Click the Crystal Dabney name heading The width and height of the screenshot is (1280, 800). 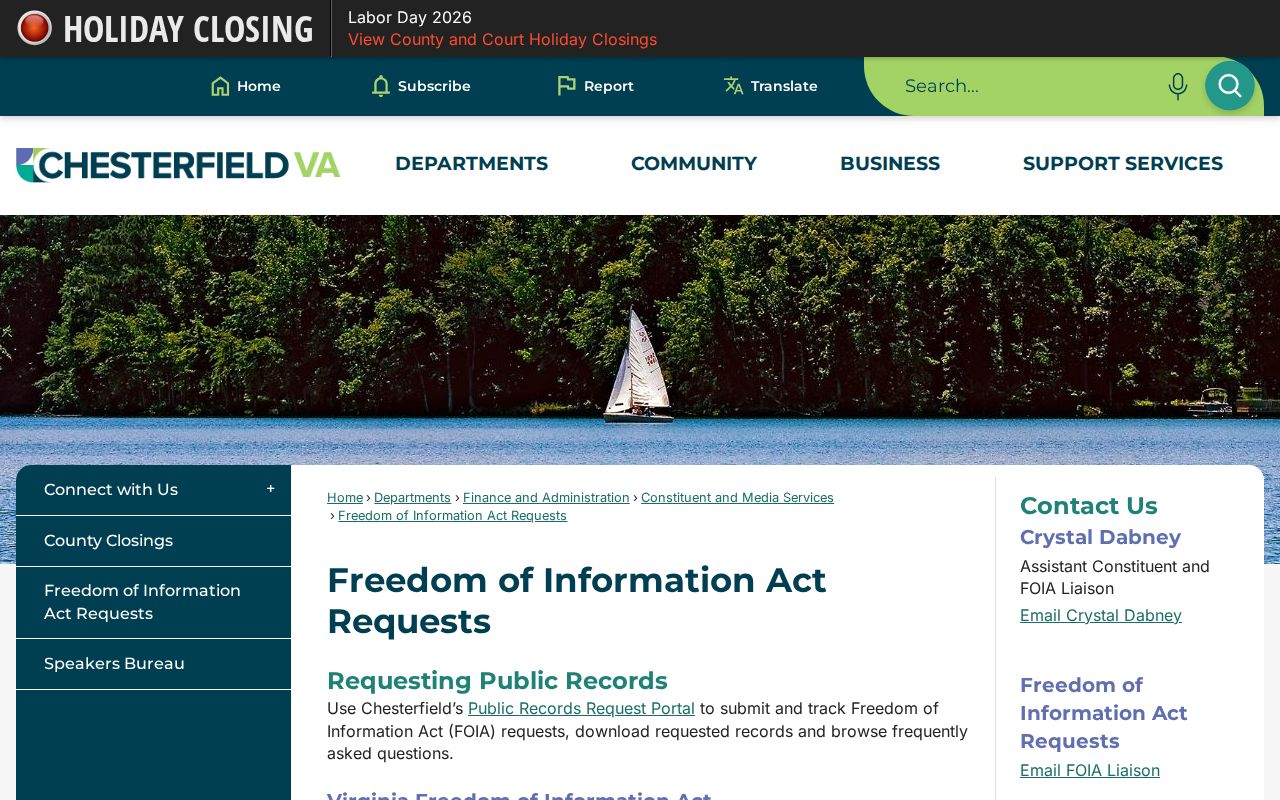(x=1100, y=537)
